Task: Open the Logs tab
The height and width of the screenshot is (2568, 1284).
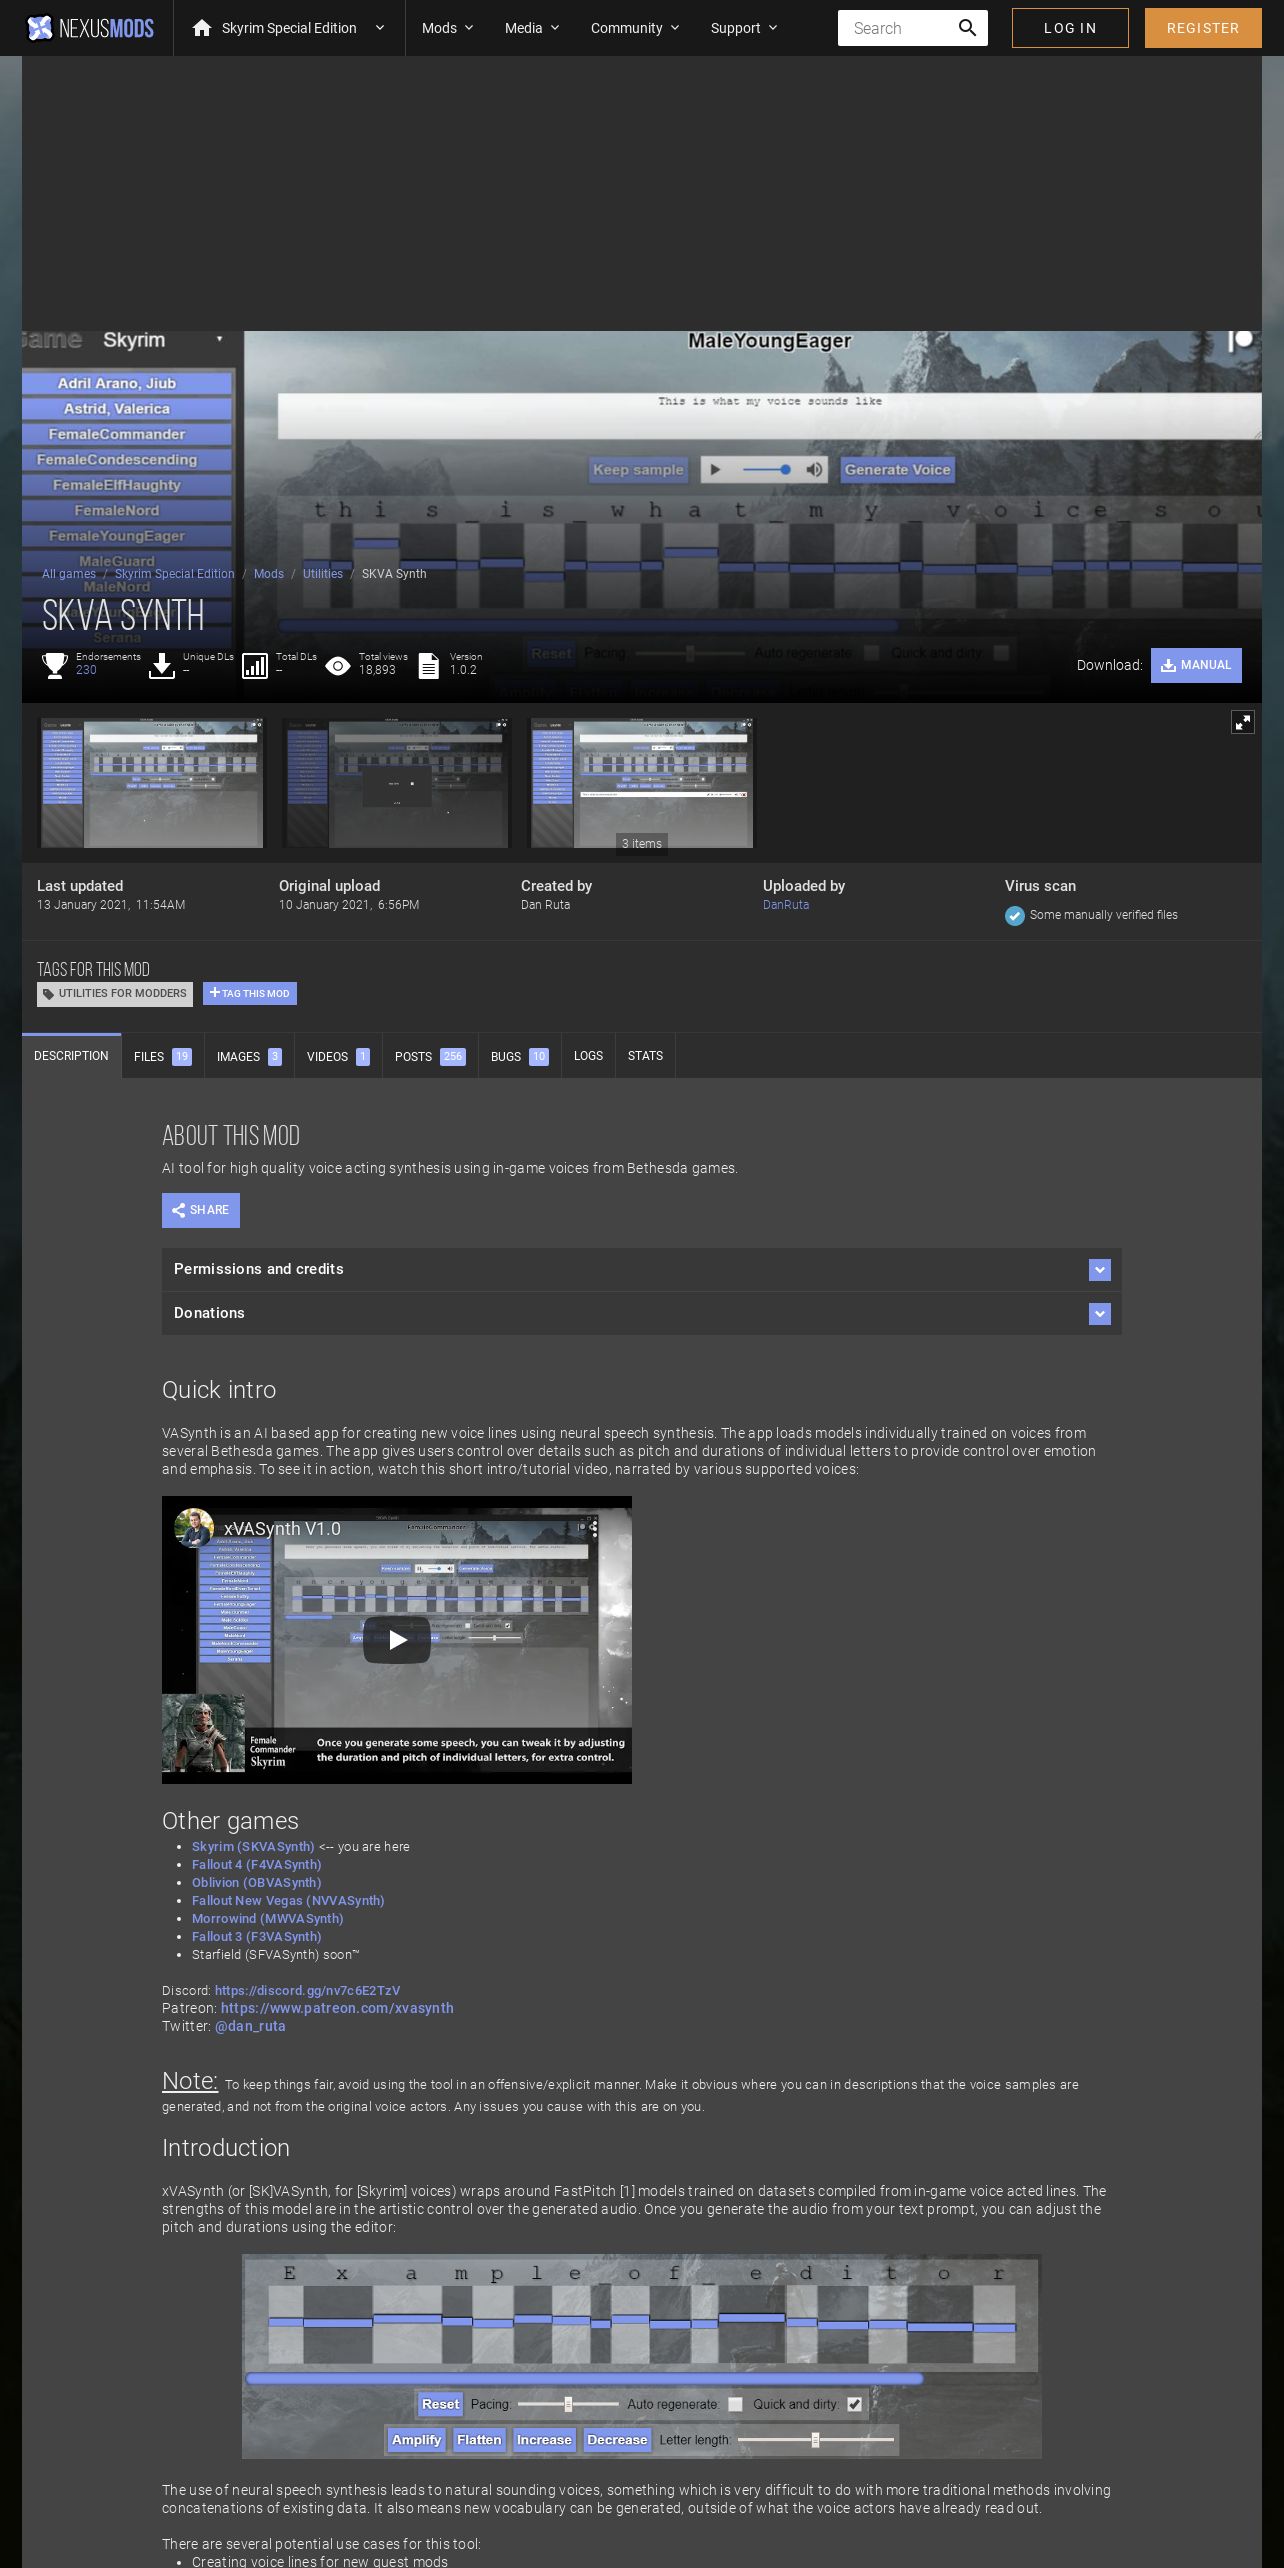Action: click(x=588, y=1056)
